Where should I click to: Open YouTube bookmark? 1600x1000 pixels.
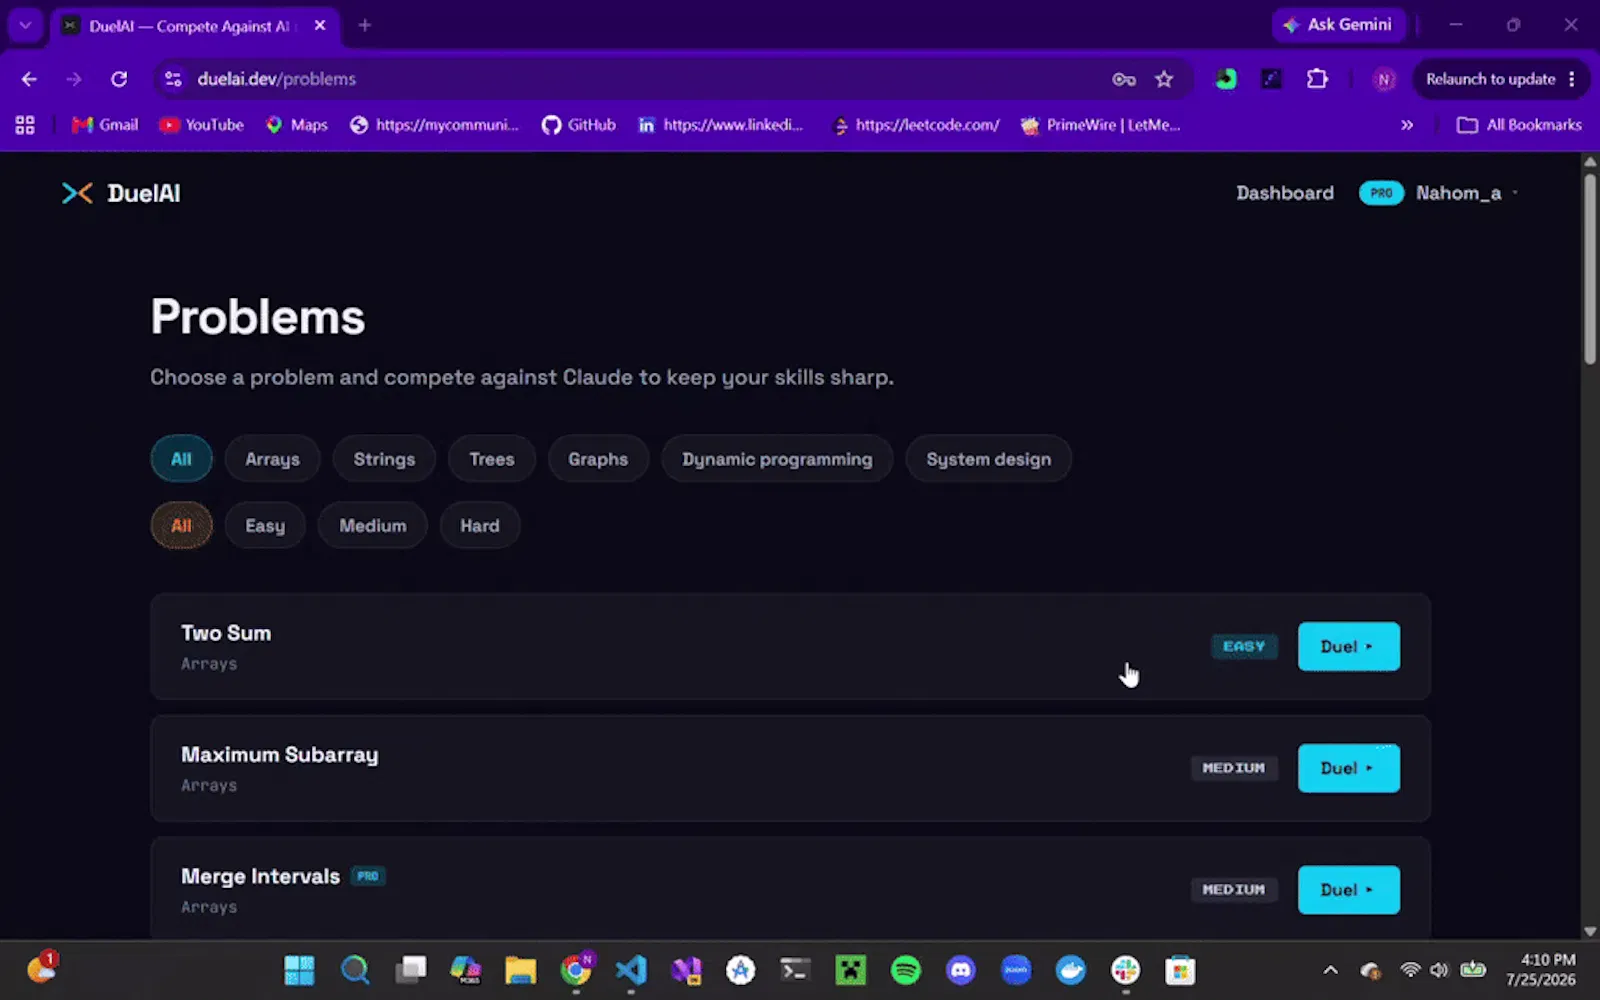click(x=202, y=125)
